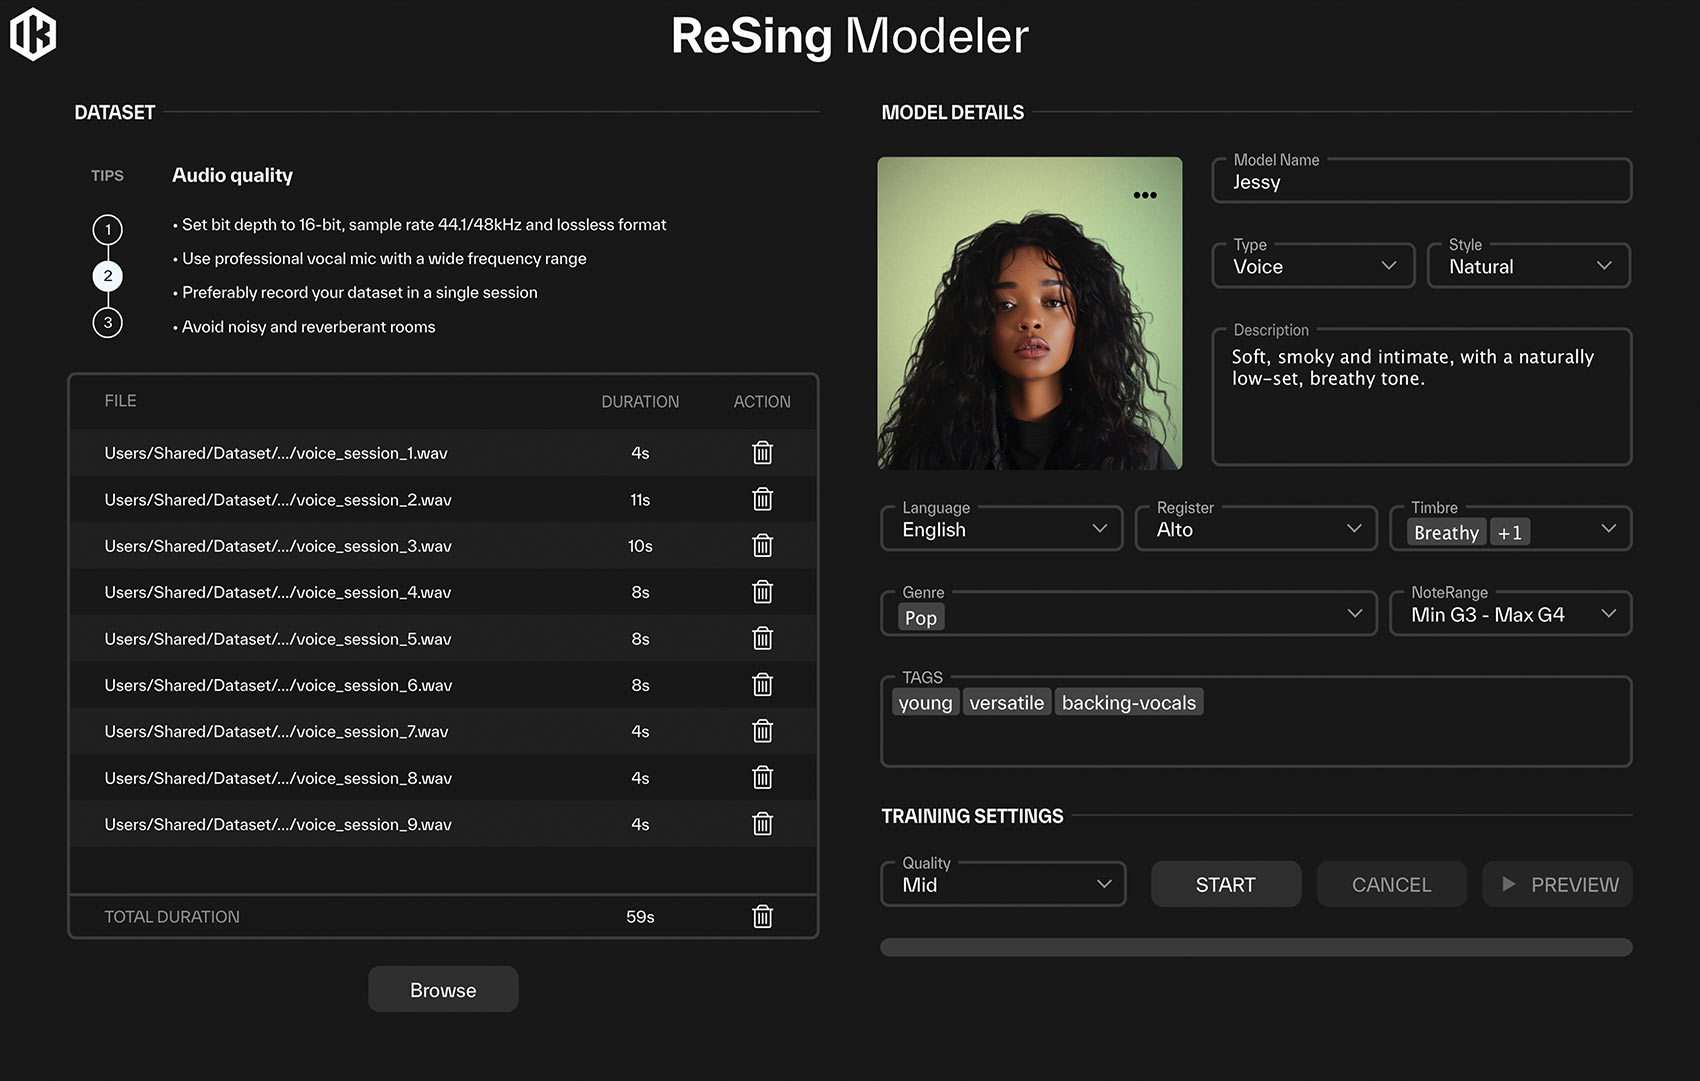Start training with the START button
1700x1081 pixels.
pyautogui.click(x=1225, y=883)
